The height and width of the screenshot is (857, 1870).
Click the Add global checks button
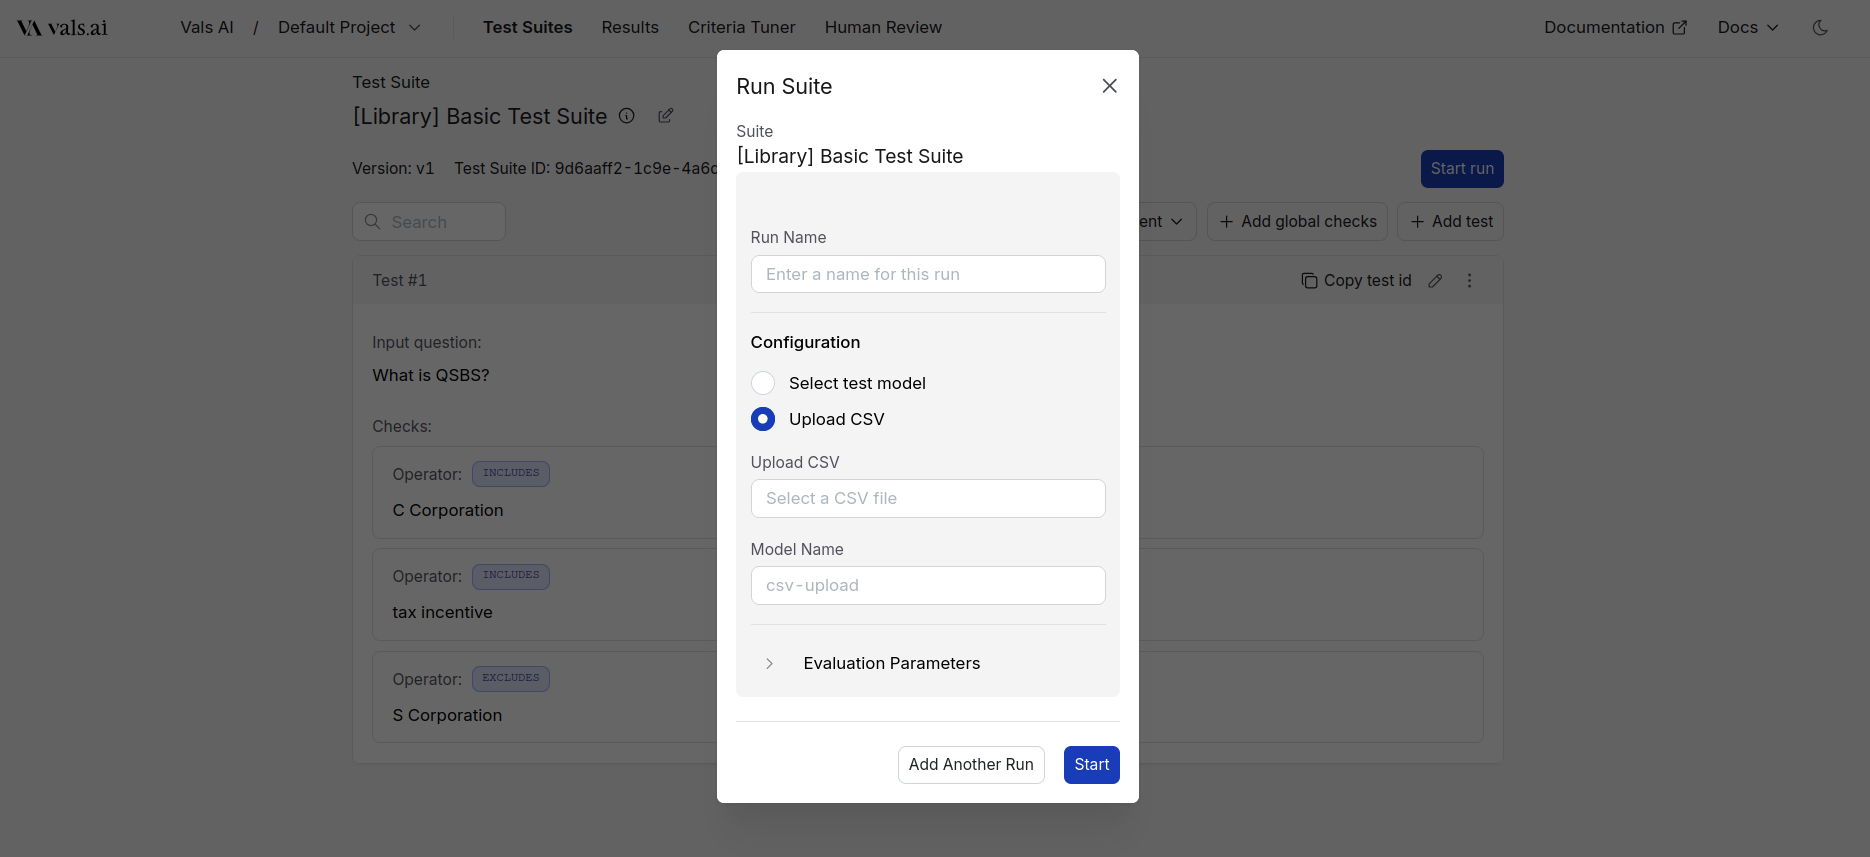1297,222
